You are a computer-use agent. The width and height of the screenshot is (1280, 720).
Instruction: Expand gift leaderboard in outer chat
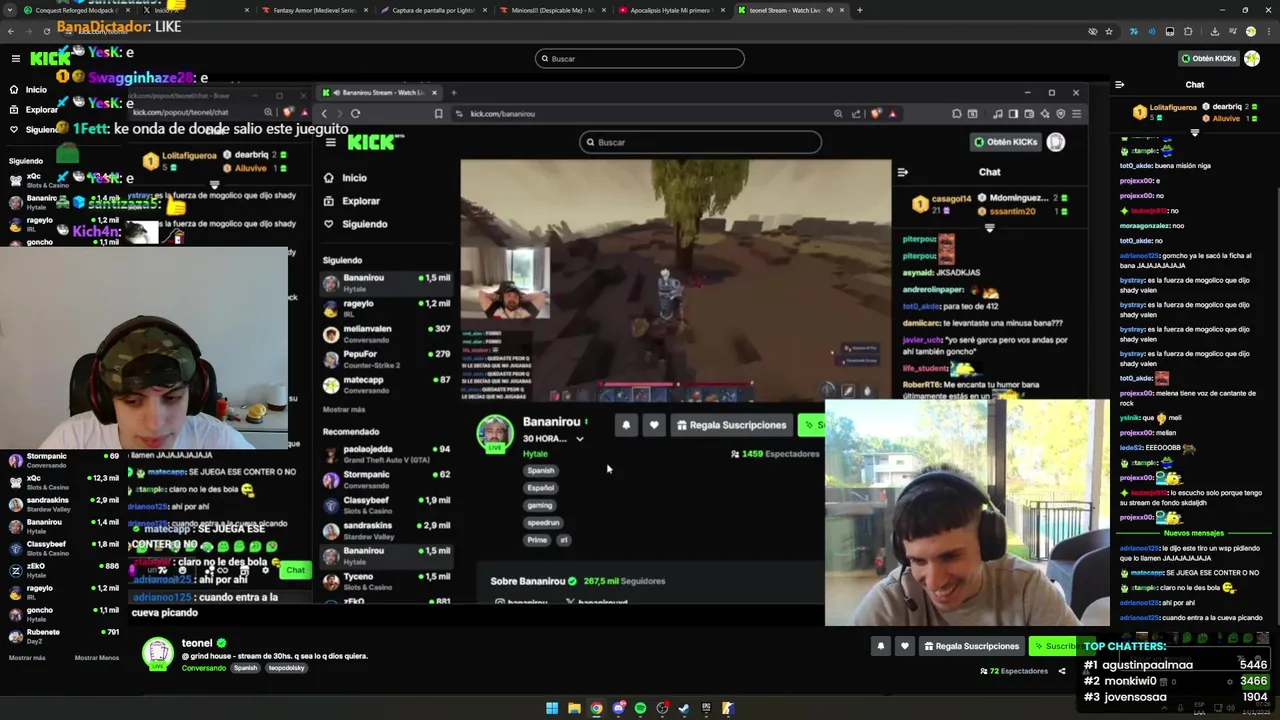(1194, 132)
